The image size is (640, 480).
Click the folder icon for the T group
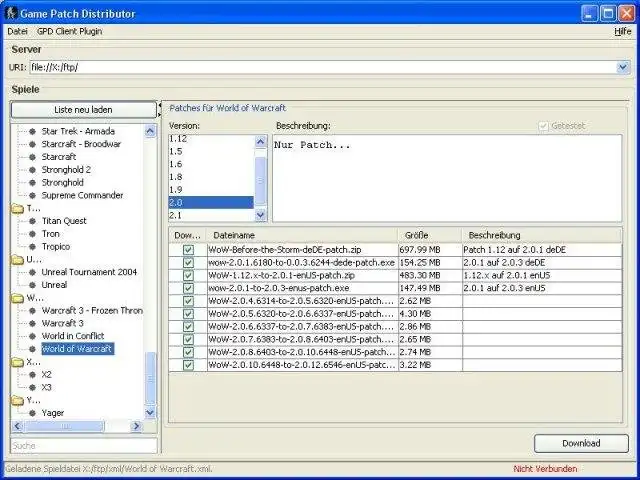18,209
